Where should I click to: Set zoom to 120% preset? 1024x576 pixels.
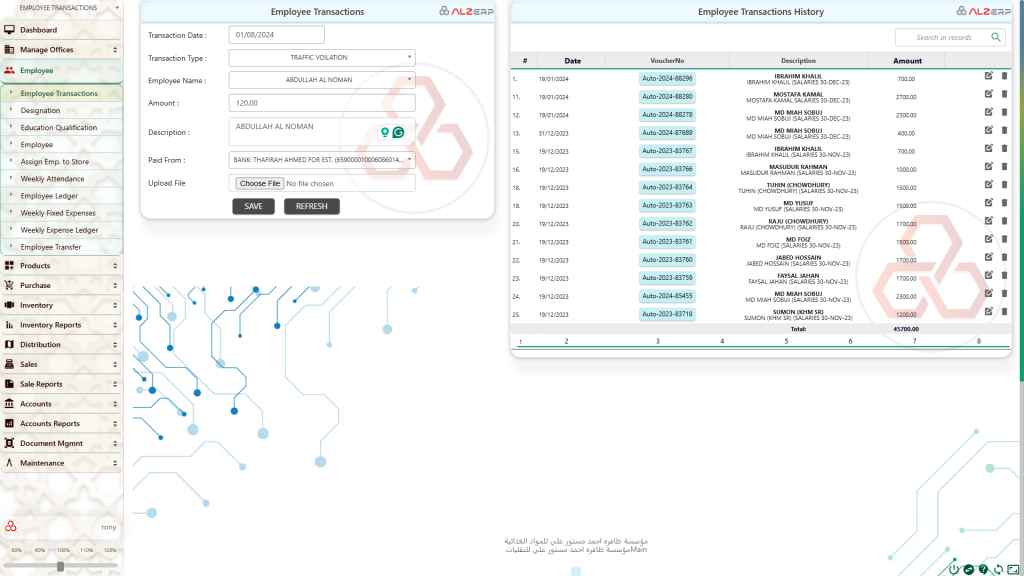point(110,551)
